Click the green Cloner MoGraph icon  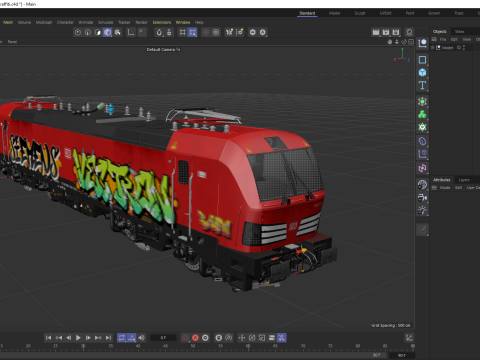coord(422,114)
